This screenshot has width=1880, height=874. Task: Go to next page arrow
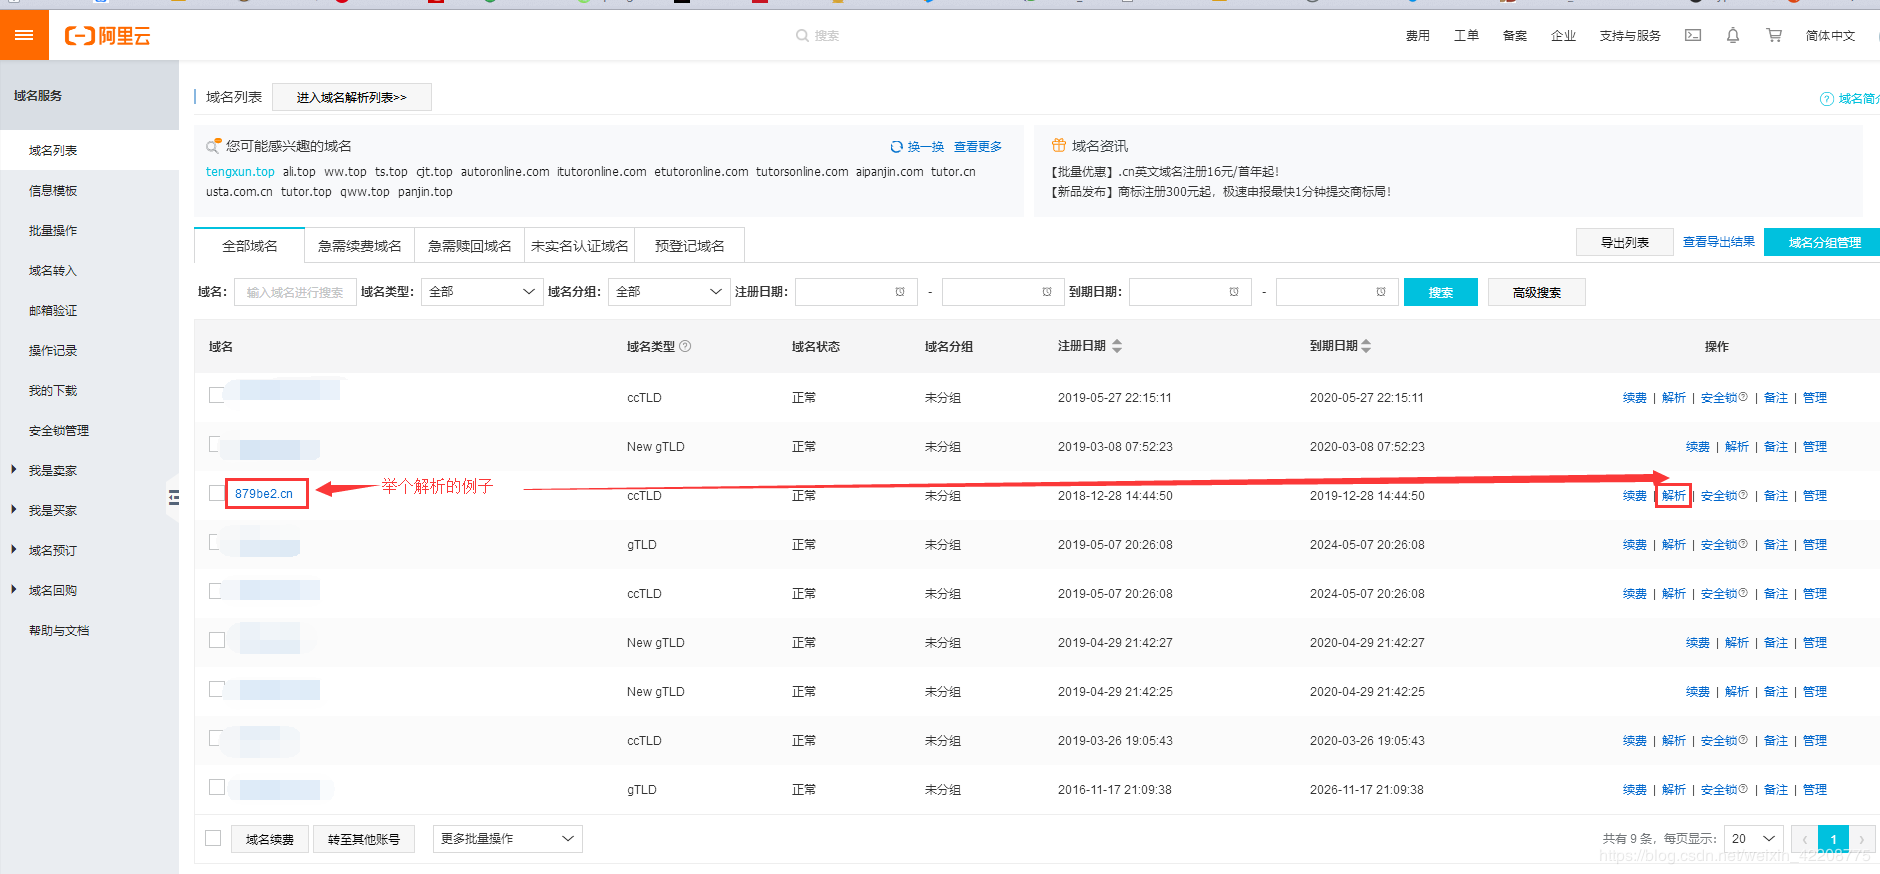[1862, 839]
